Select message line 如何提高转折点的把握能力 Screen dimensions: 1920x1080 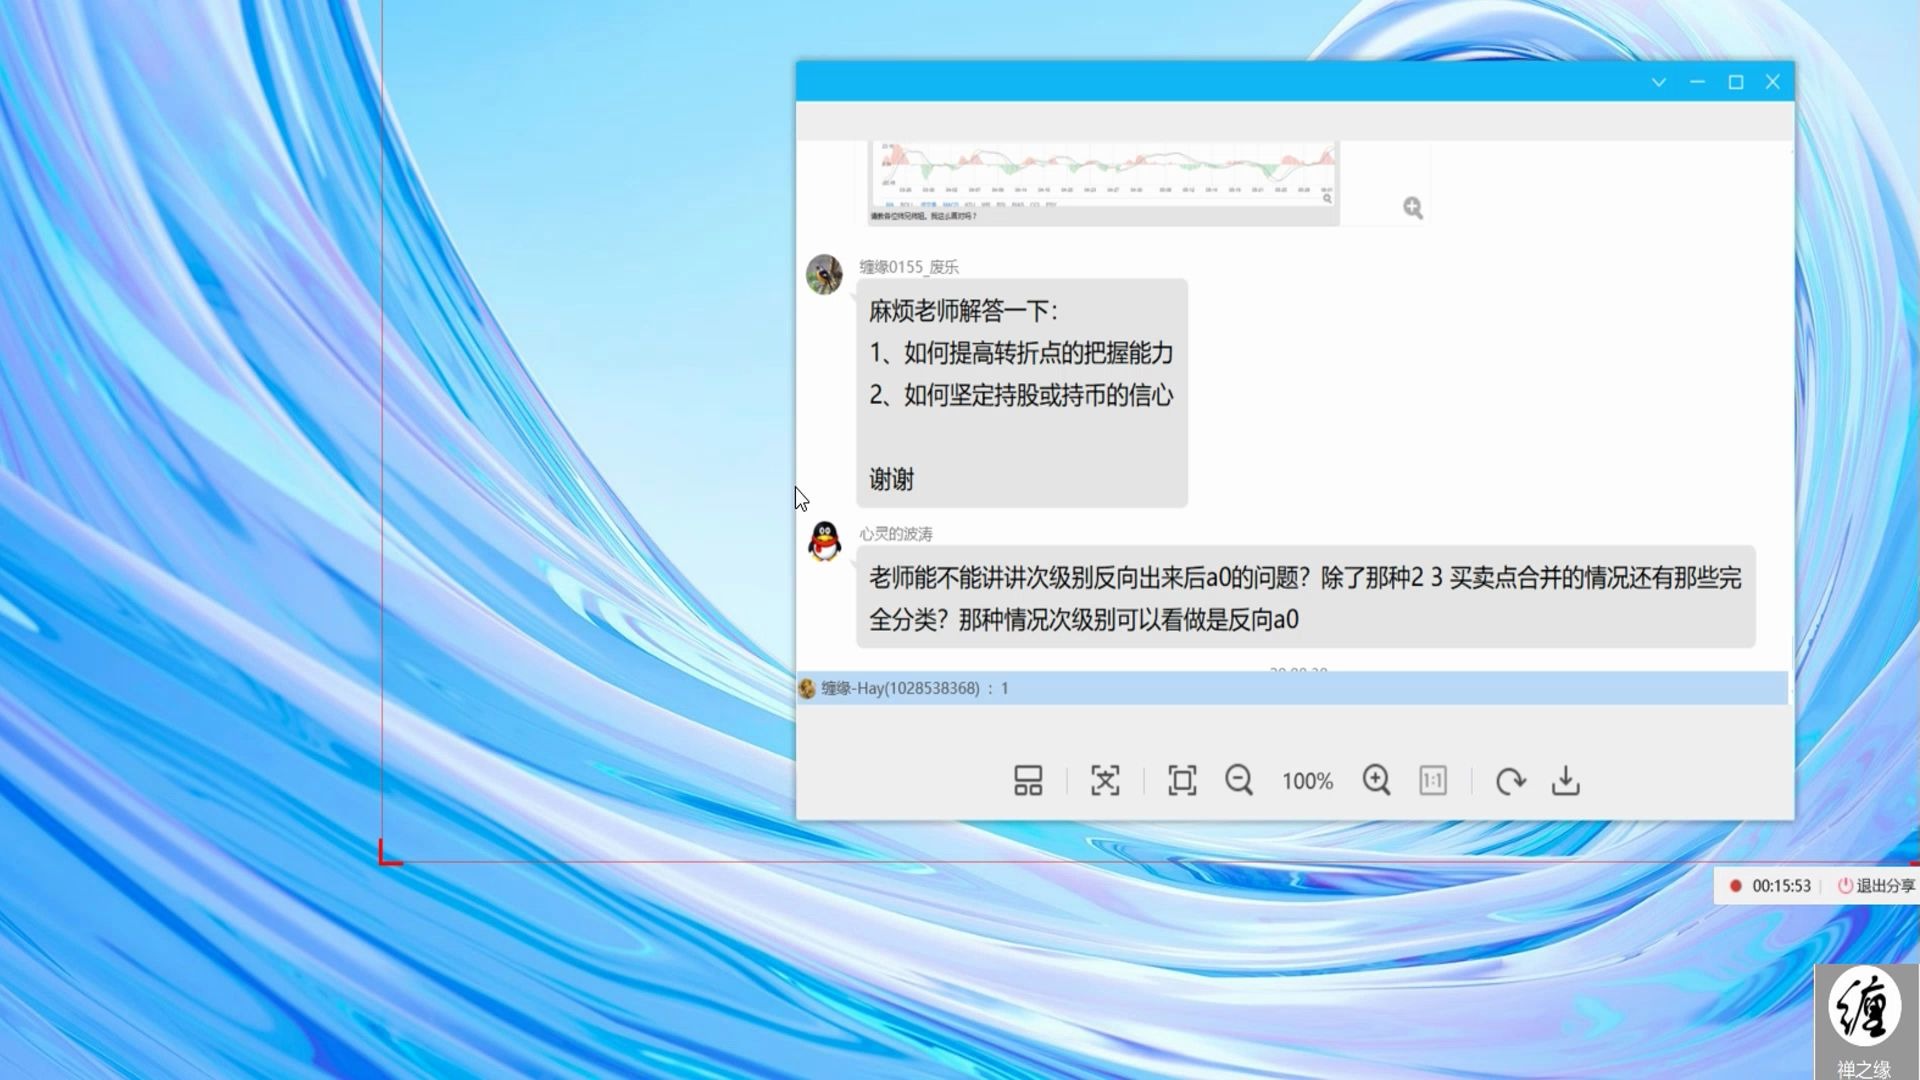[1021, 353]
